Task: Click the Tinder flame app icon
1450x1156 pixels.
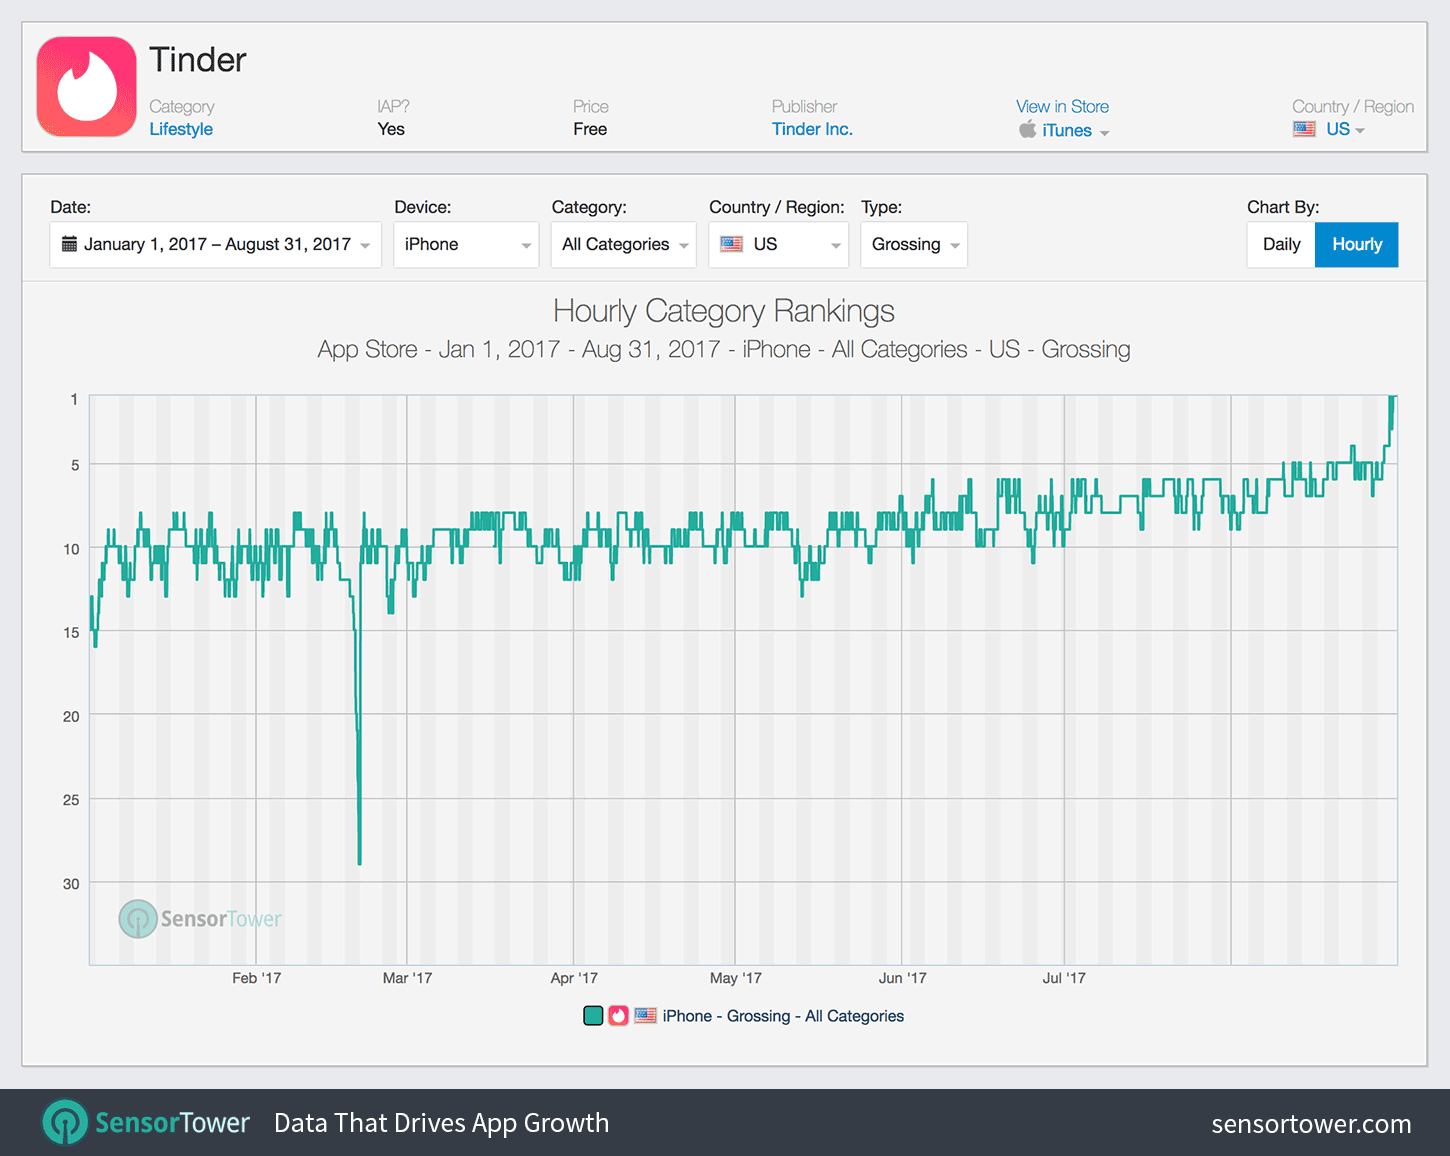Action: click(87, 87)
